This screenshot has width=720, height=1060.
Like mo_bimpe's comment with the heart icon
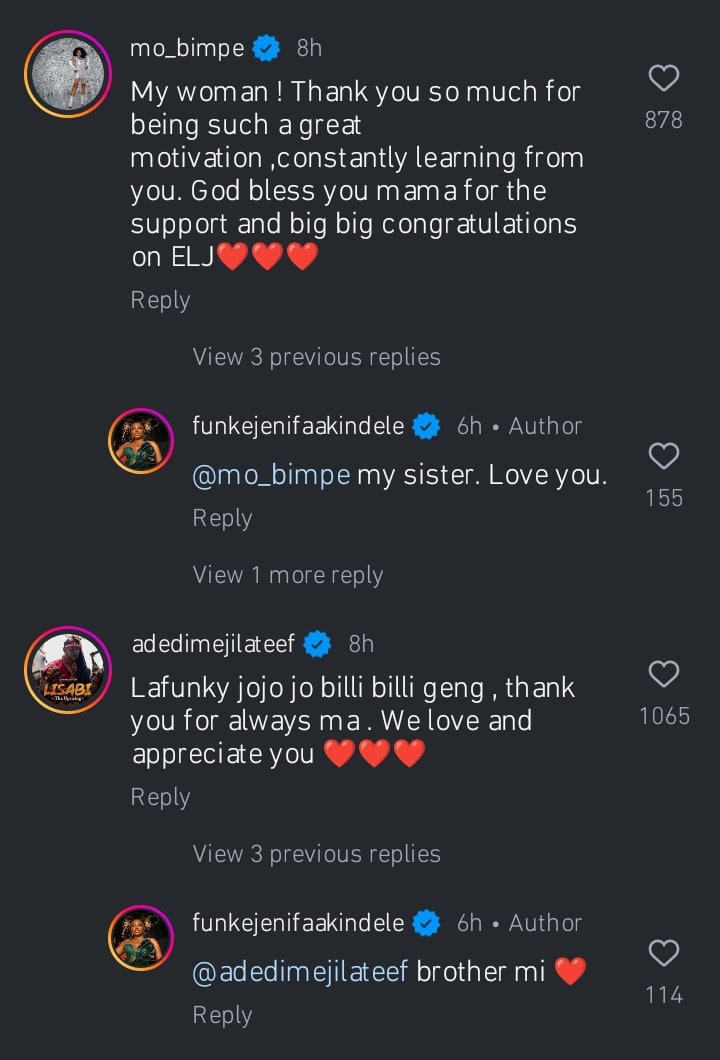[x=664, y=78]
